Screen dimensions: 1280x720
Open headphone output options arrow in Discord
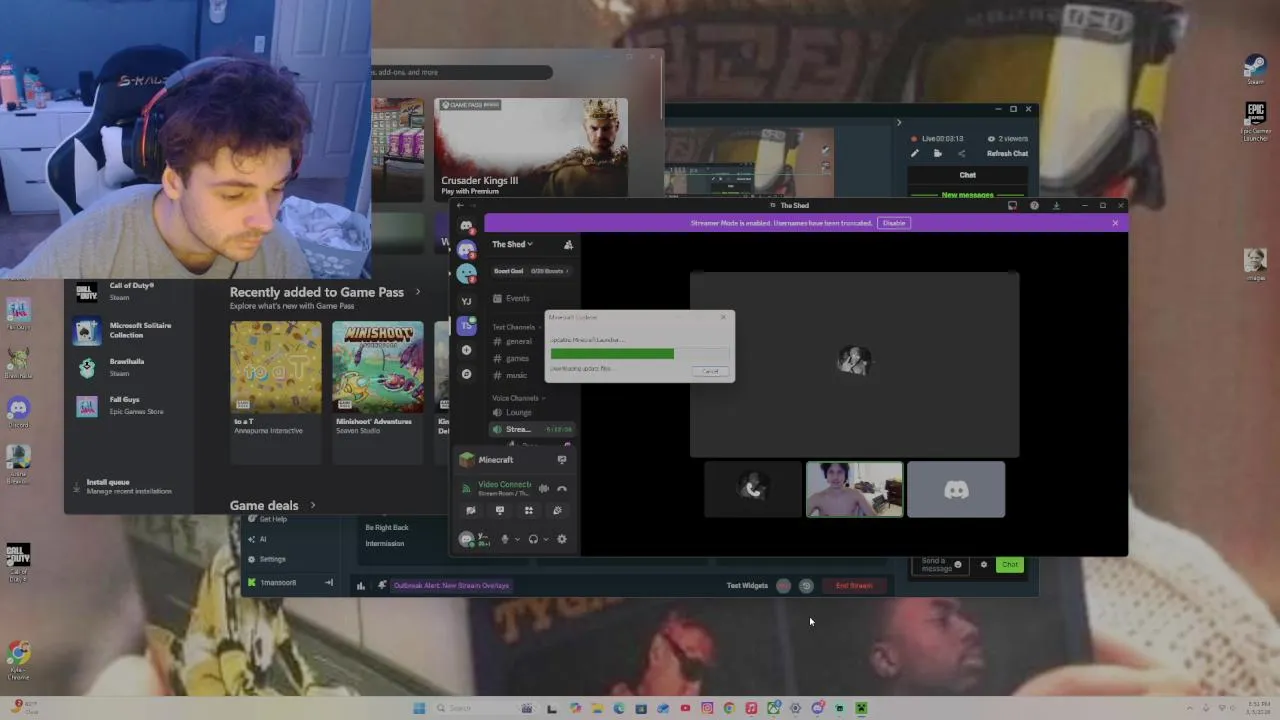546,540
